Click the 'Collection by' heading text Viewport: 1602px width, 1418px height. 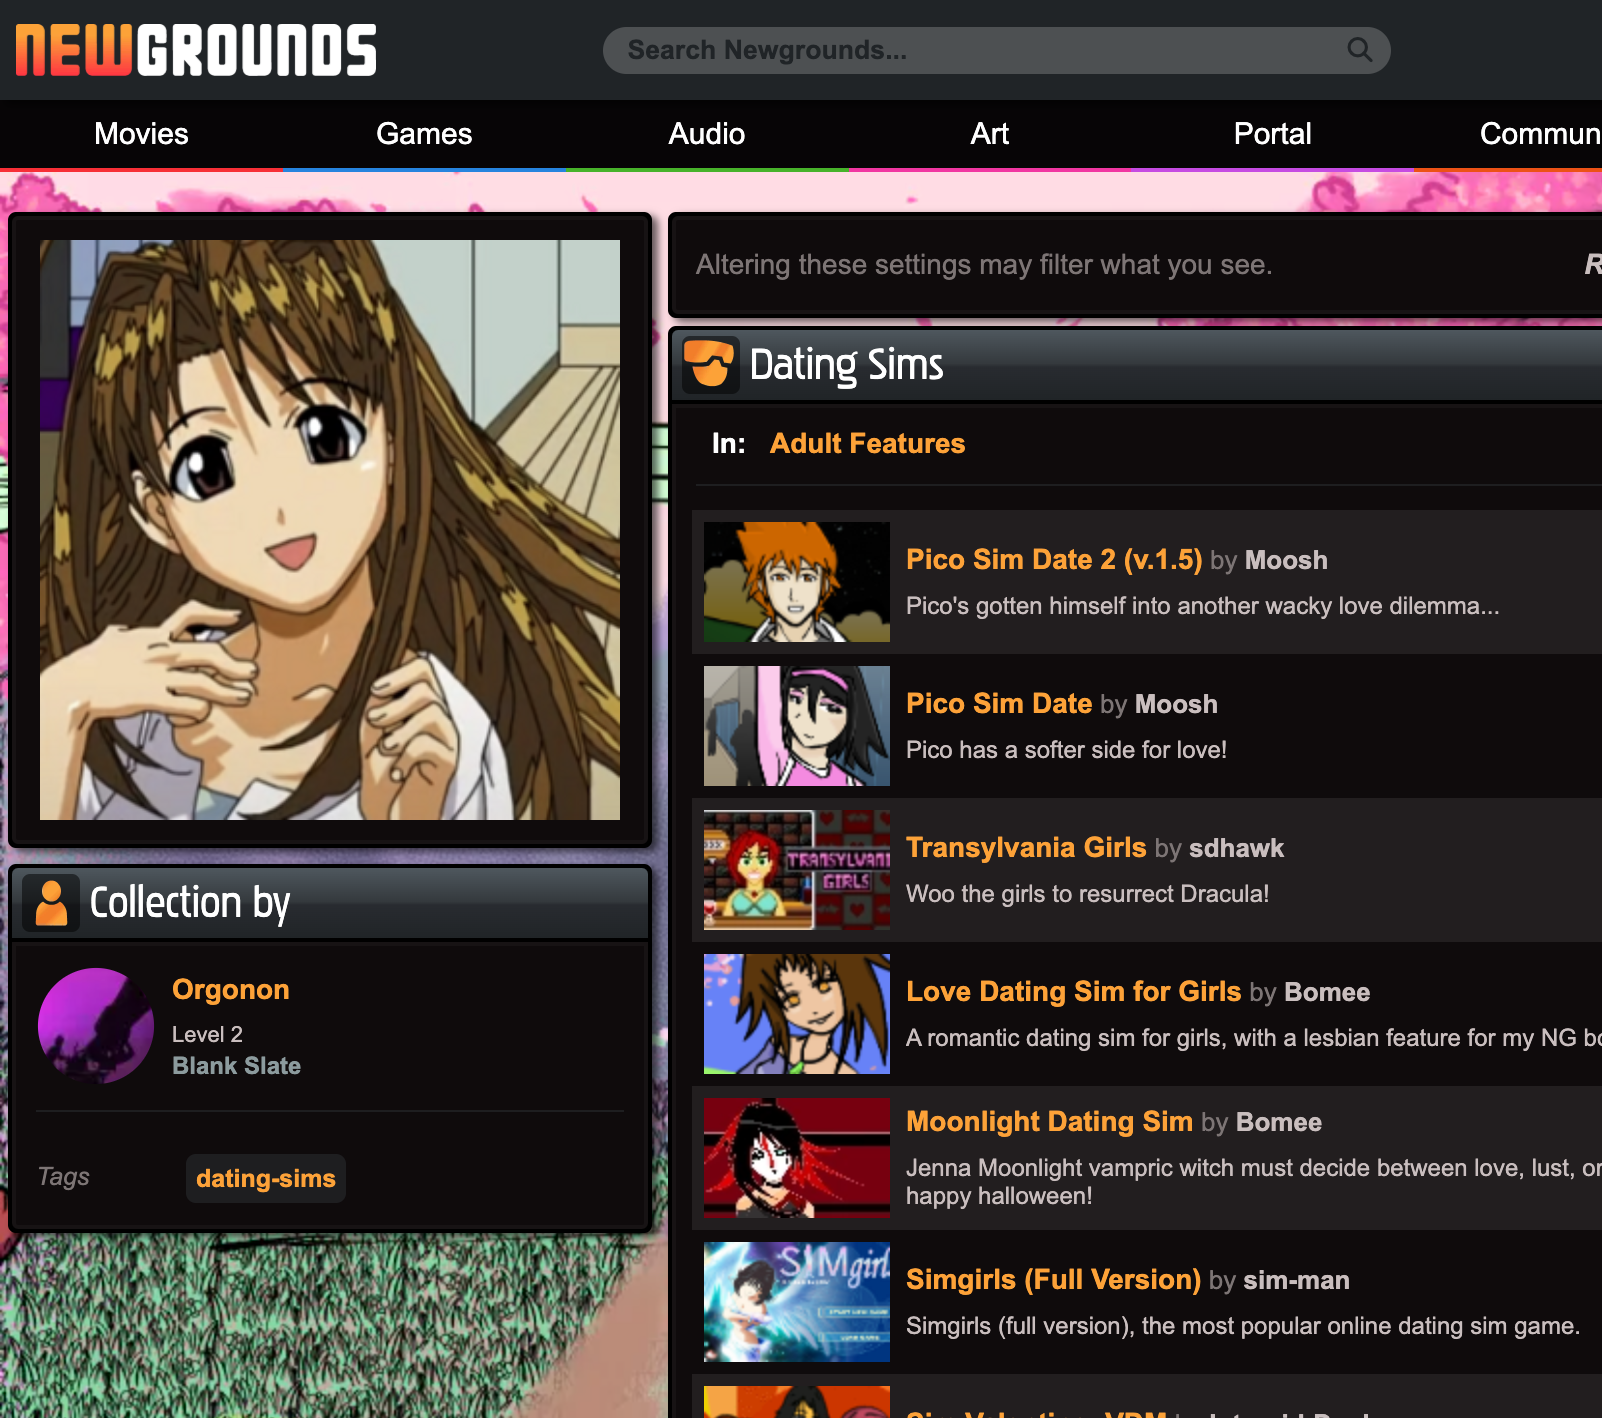point(190,903)
